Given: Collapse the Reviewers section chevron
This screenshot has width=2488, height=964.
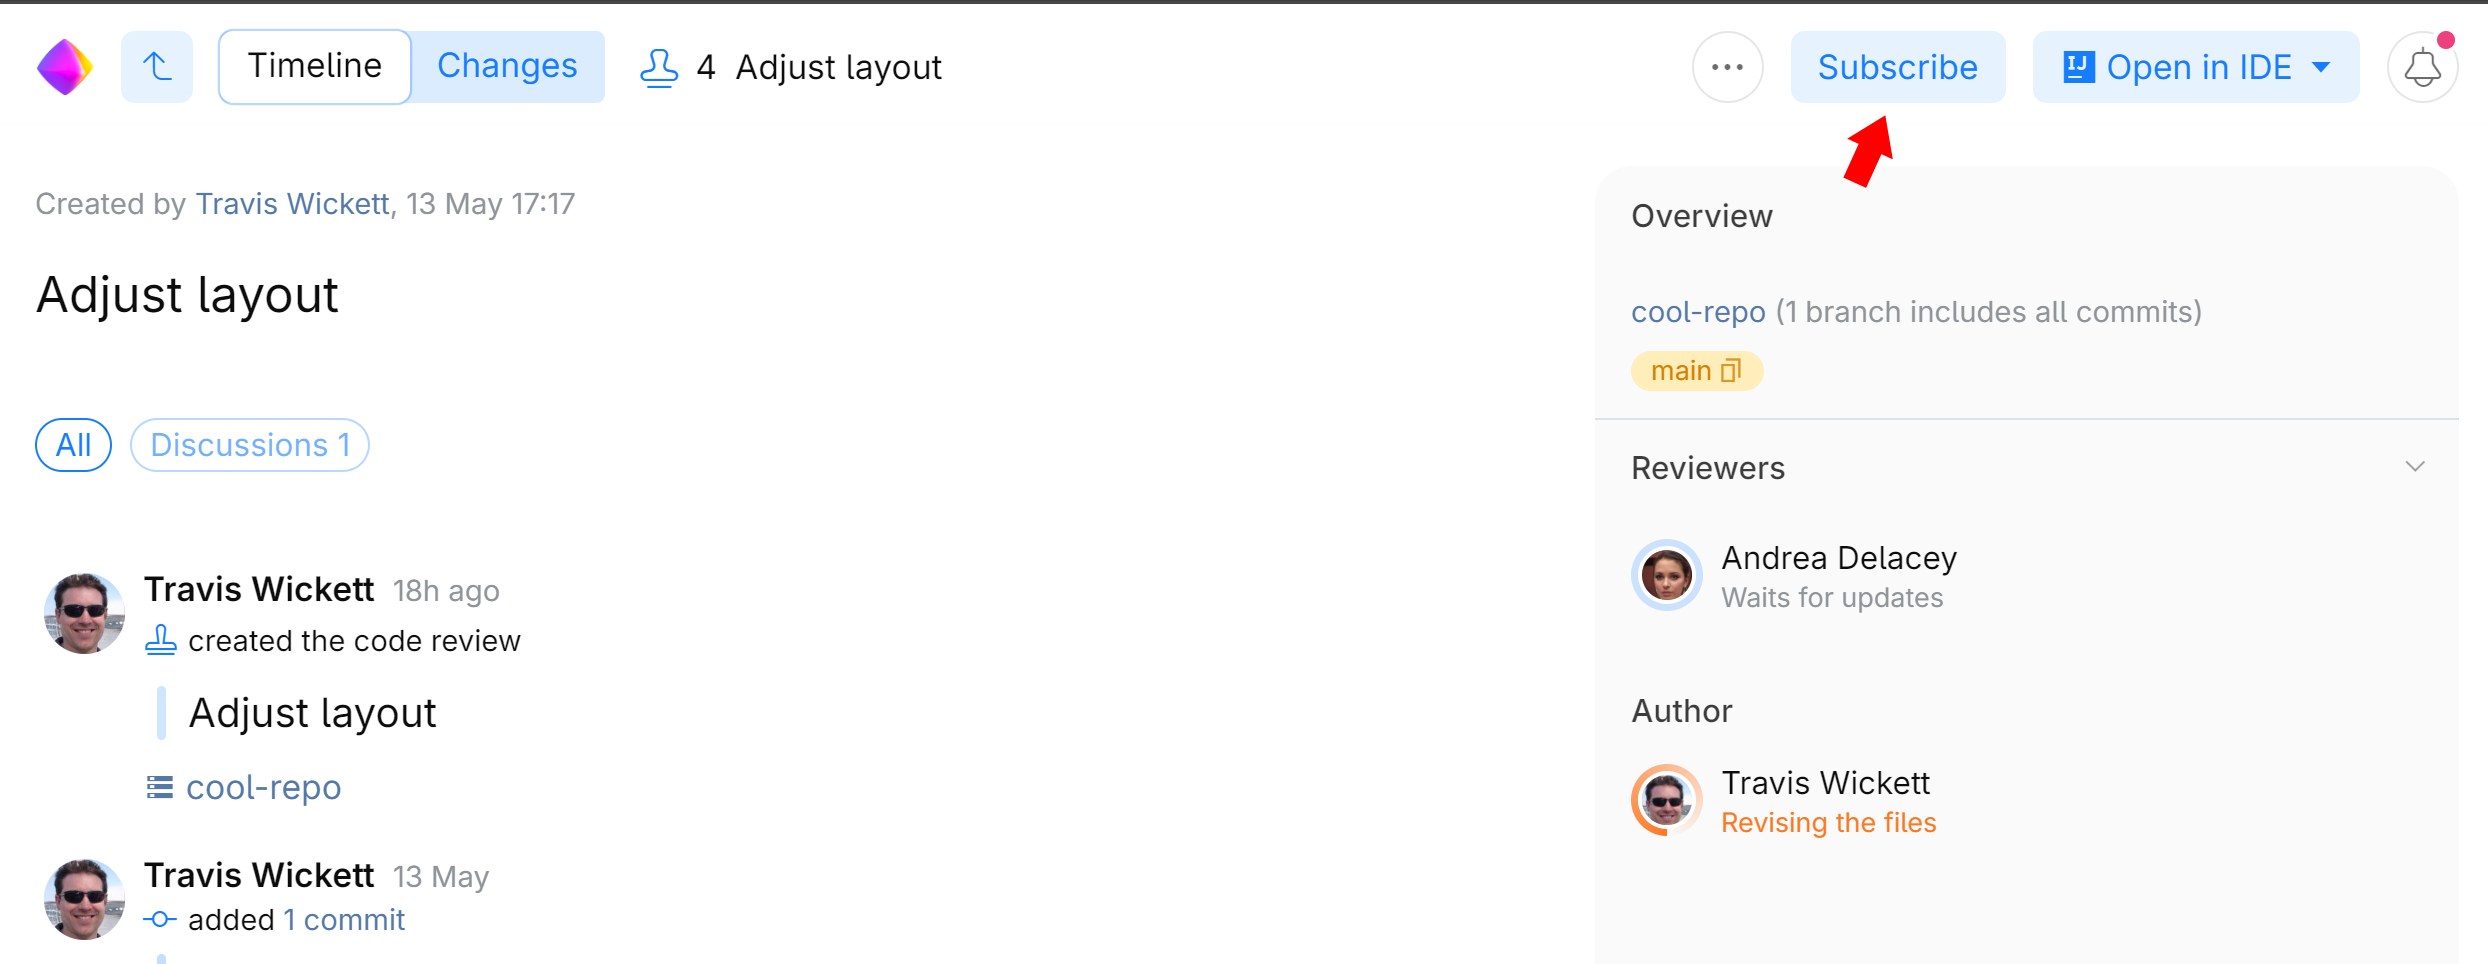Looking at the screenshot, I should tap(2416, 466).
